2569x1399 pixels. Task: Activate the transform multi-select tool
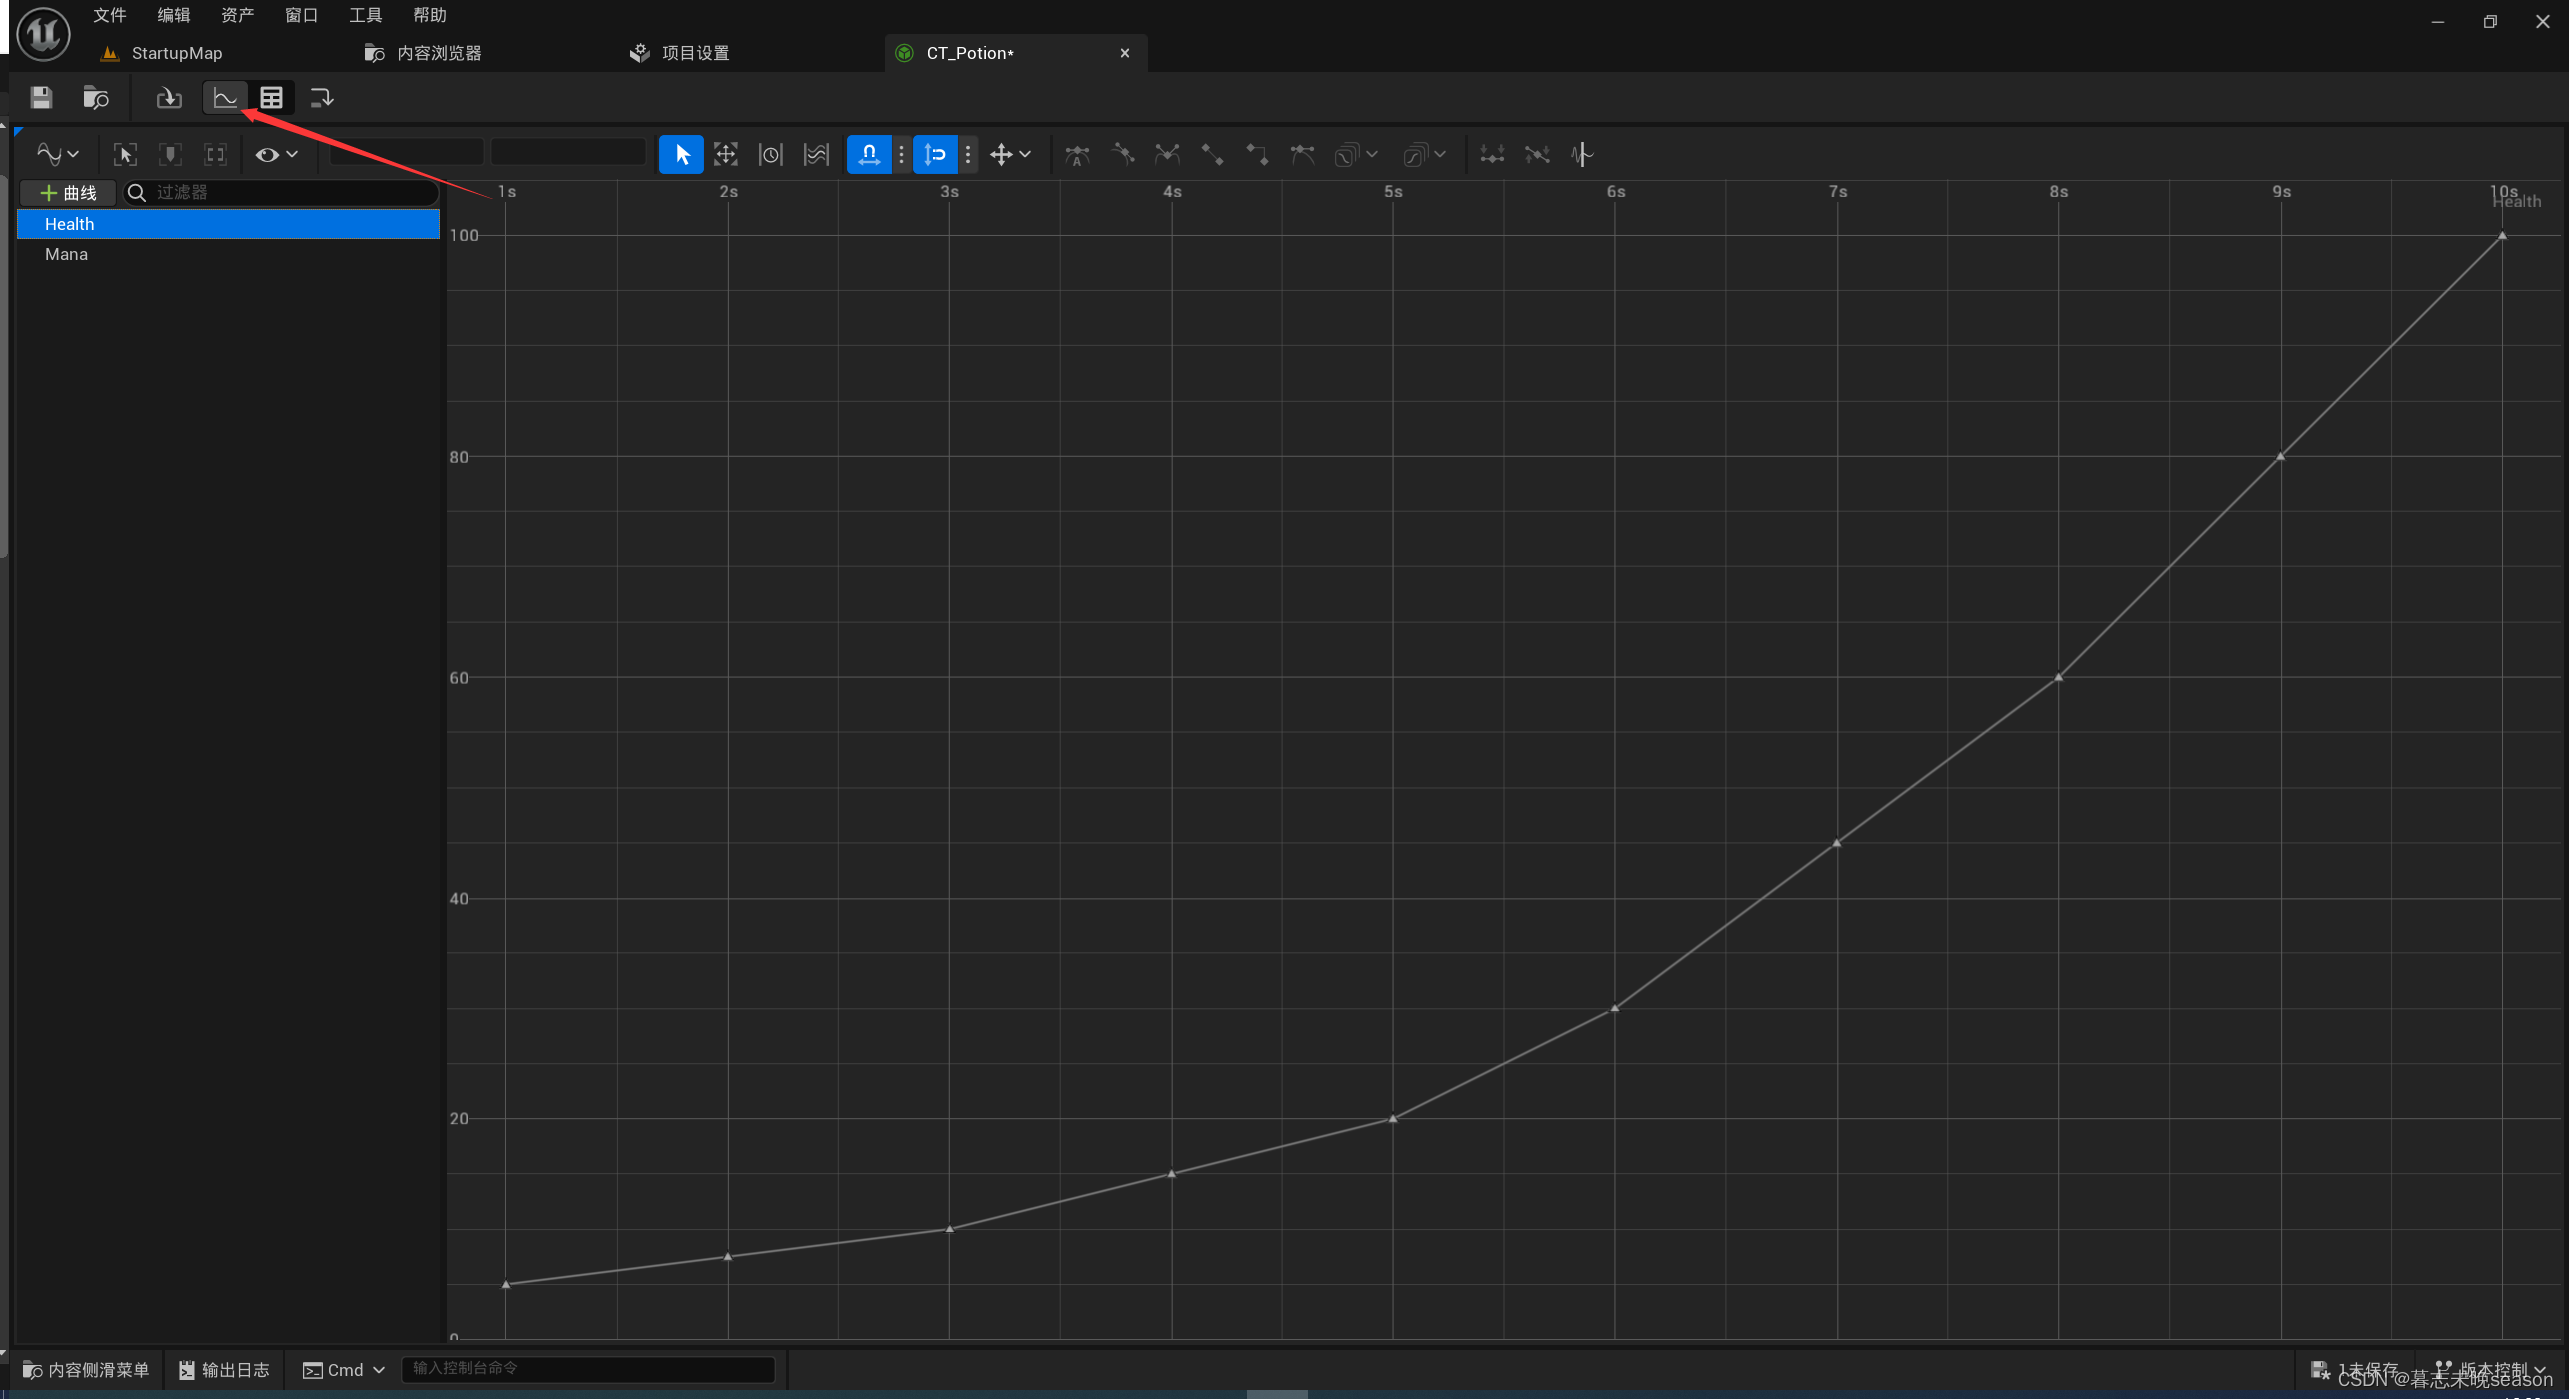pyautogui.click(x=726, y=154)
